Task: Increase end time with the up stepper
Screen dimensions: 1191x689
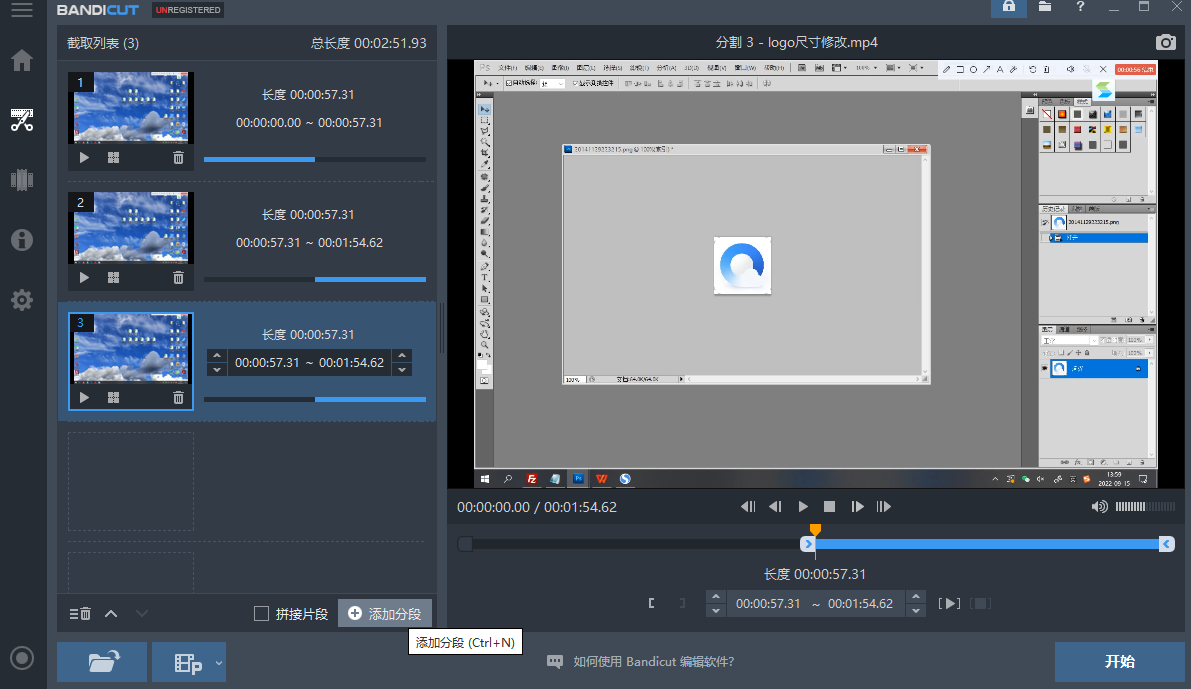Action: 915,597
